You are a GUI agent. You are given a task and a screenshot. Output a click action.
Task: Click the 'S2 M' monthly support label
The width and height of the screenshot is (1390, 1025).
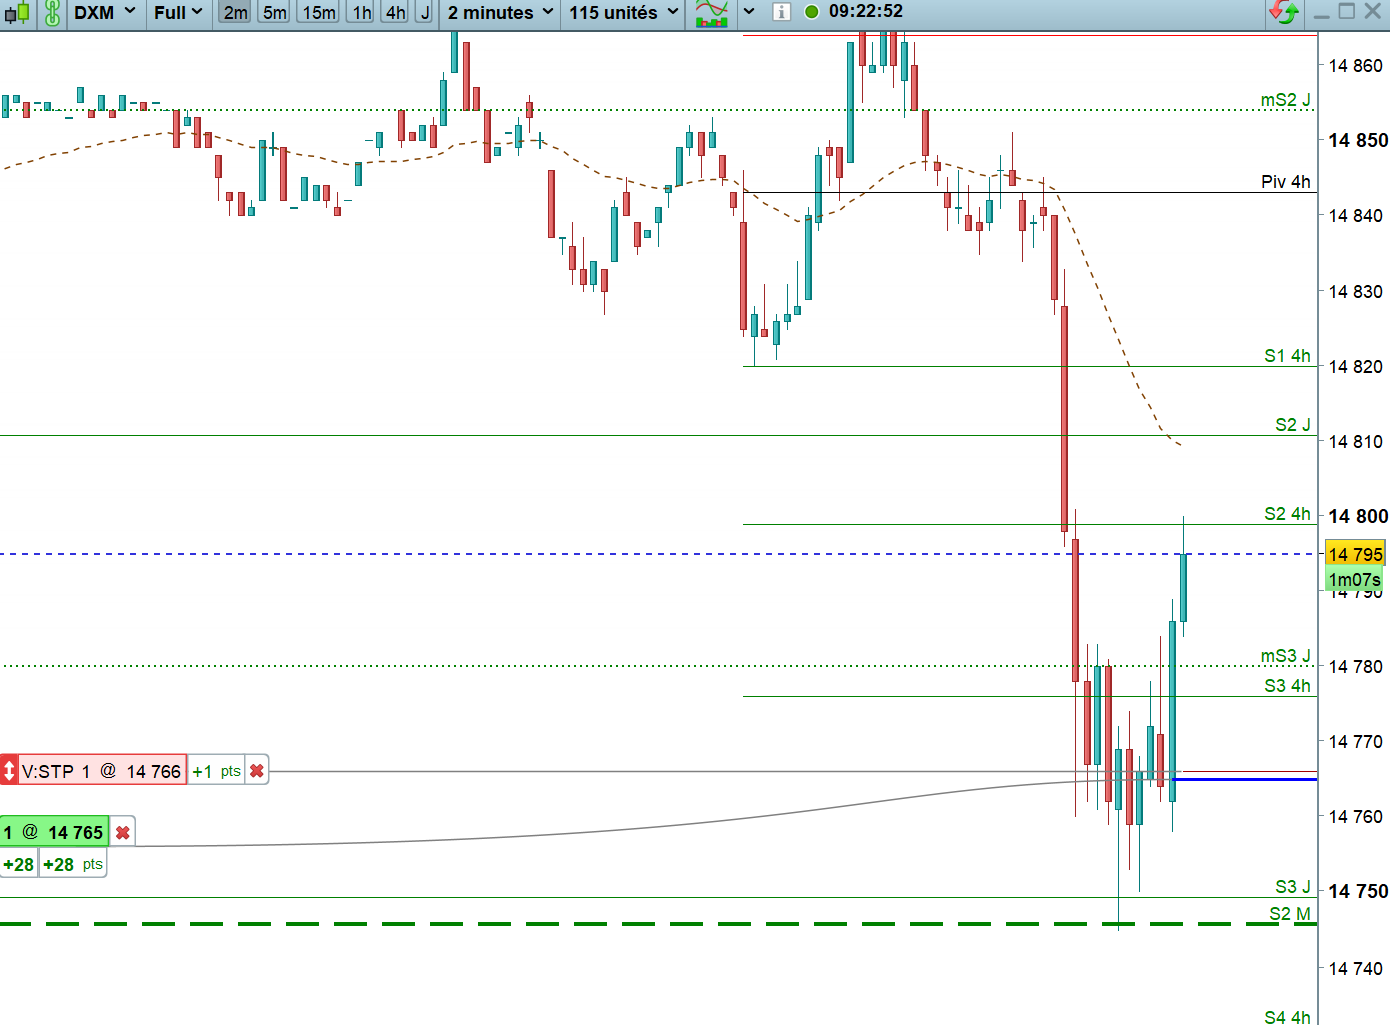click(1290, 914)
